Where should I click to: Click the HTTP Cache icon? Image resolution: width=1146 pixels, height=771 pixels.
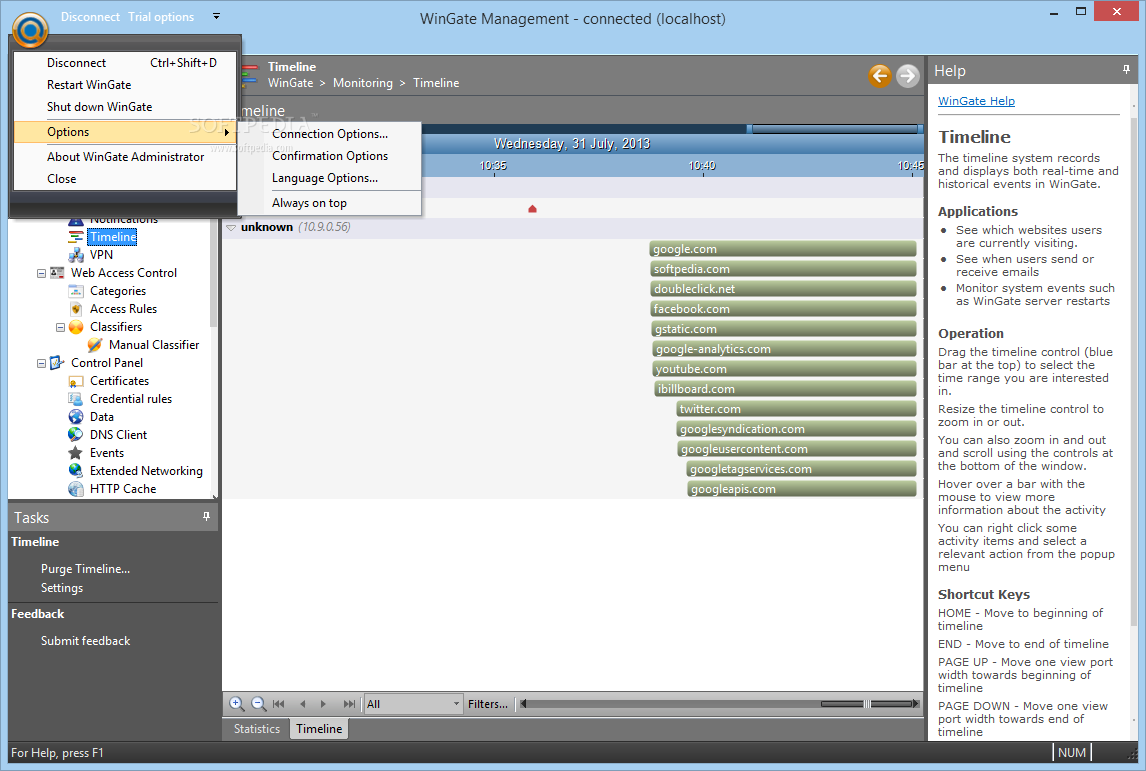pyautogui.click(x=76, y=489)
